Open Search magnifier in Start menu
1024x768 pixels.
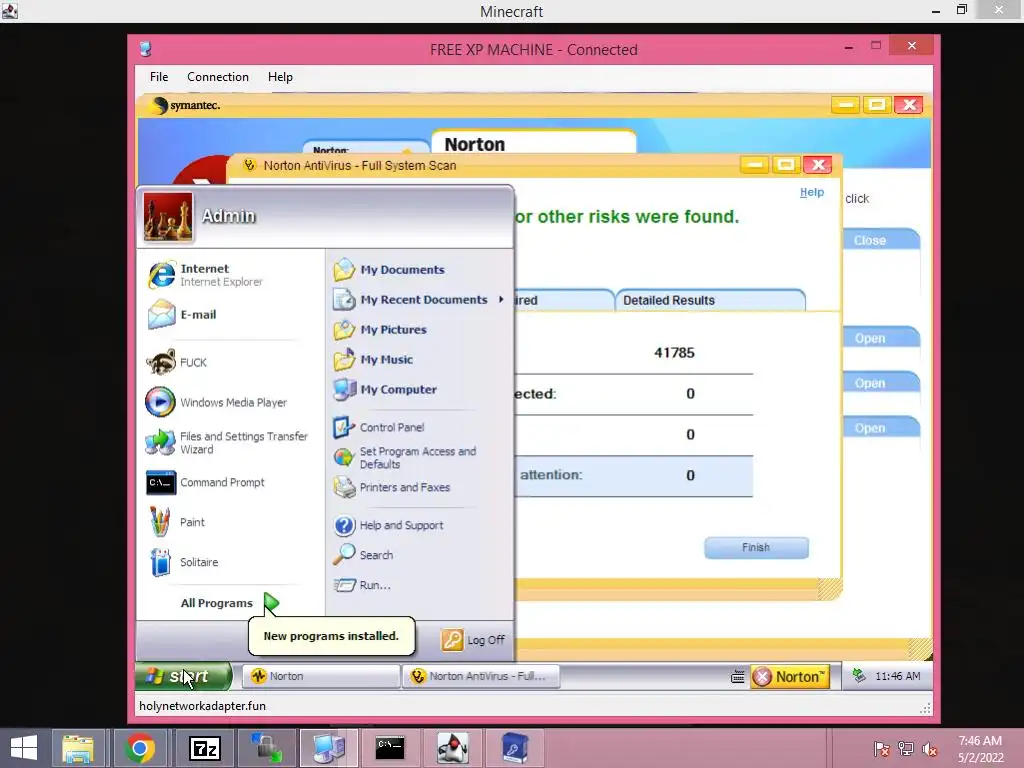344,555
